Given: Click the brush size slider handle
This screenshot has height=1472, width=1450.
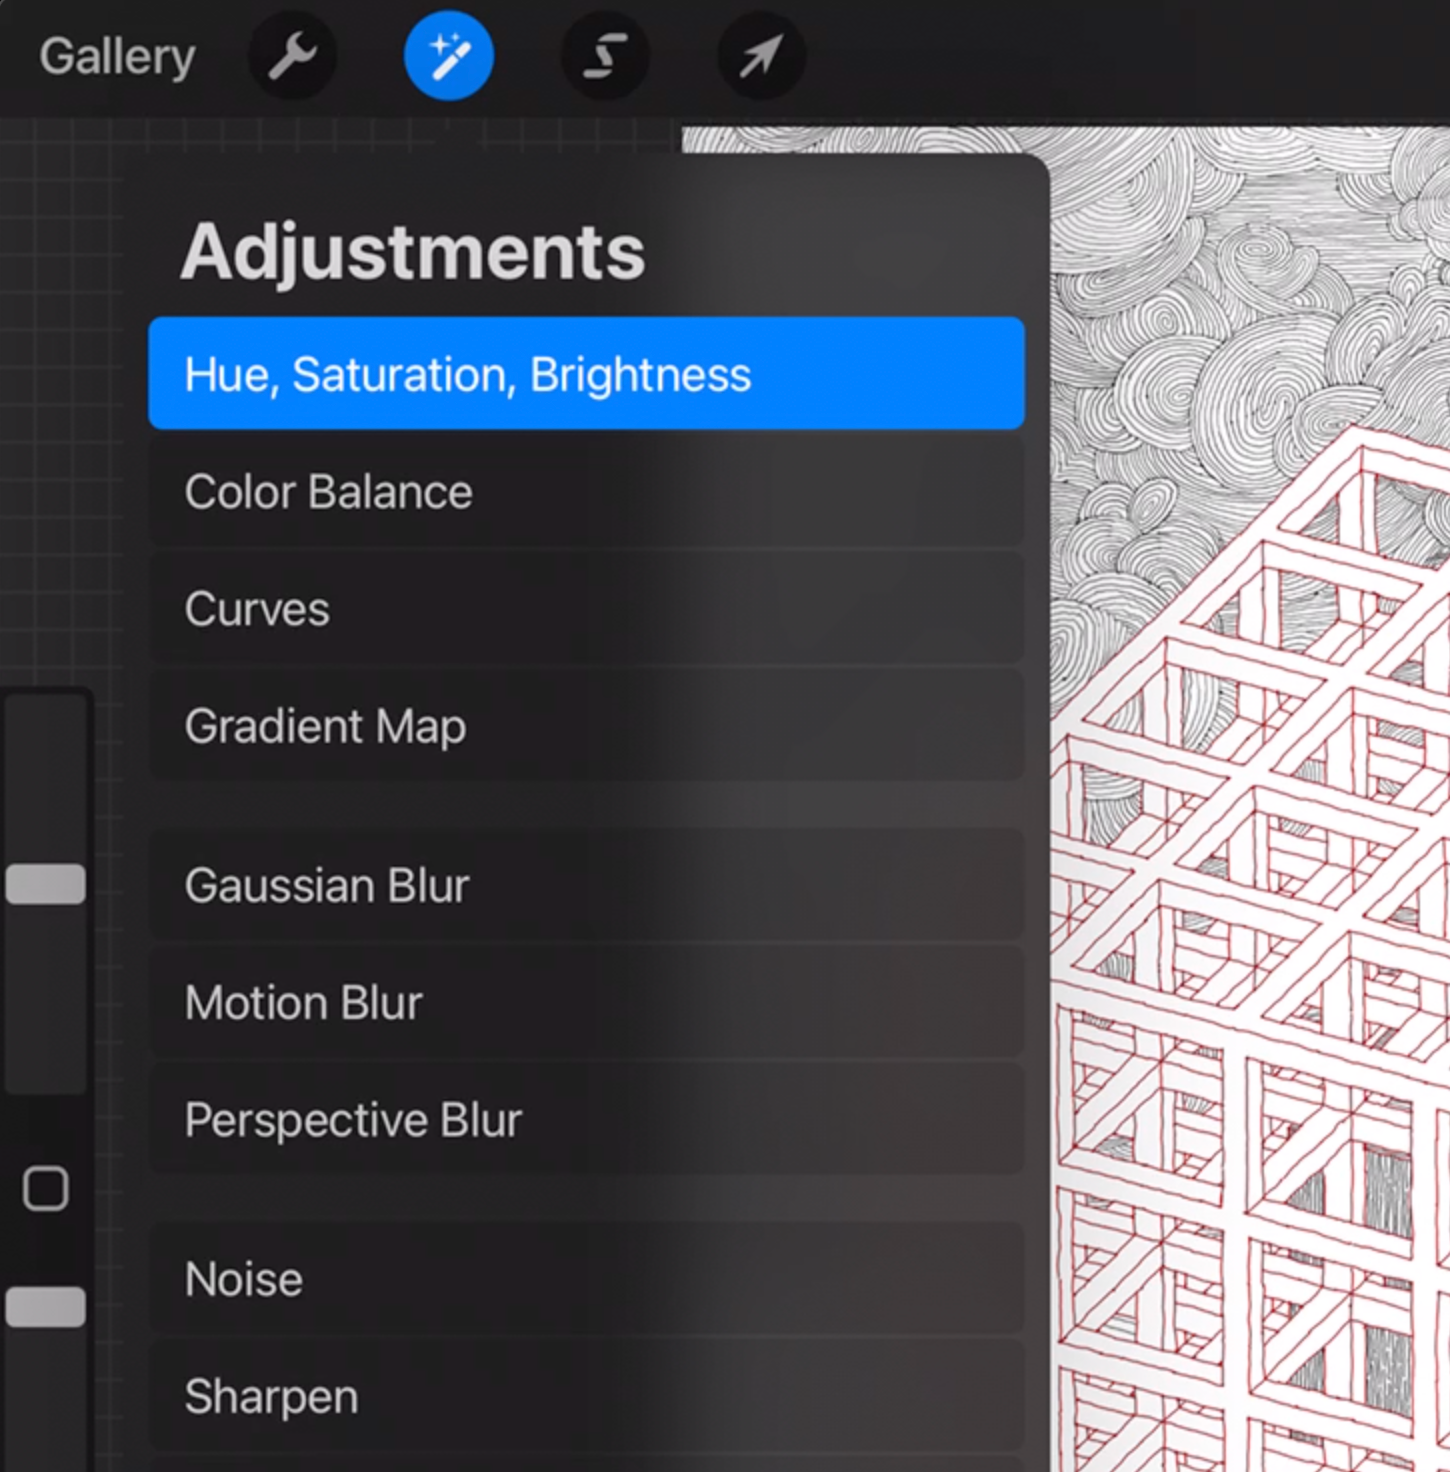Looking at the screenshot, I should tap(46, 884).
